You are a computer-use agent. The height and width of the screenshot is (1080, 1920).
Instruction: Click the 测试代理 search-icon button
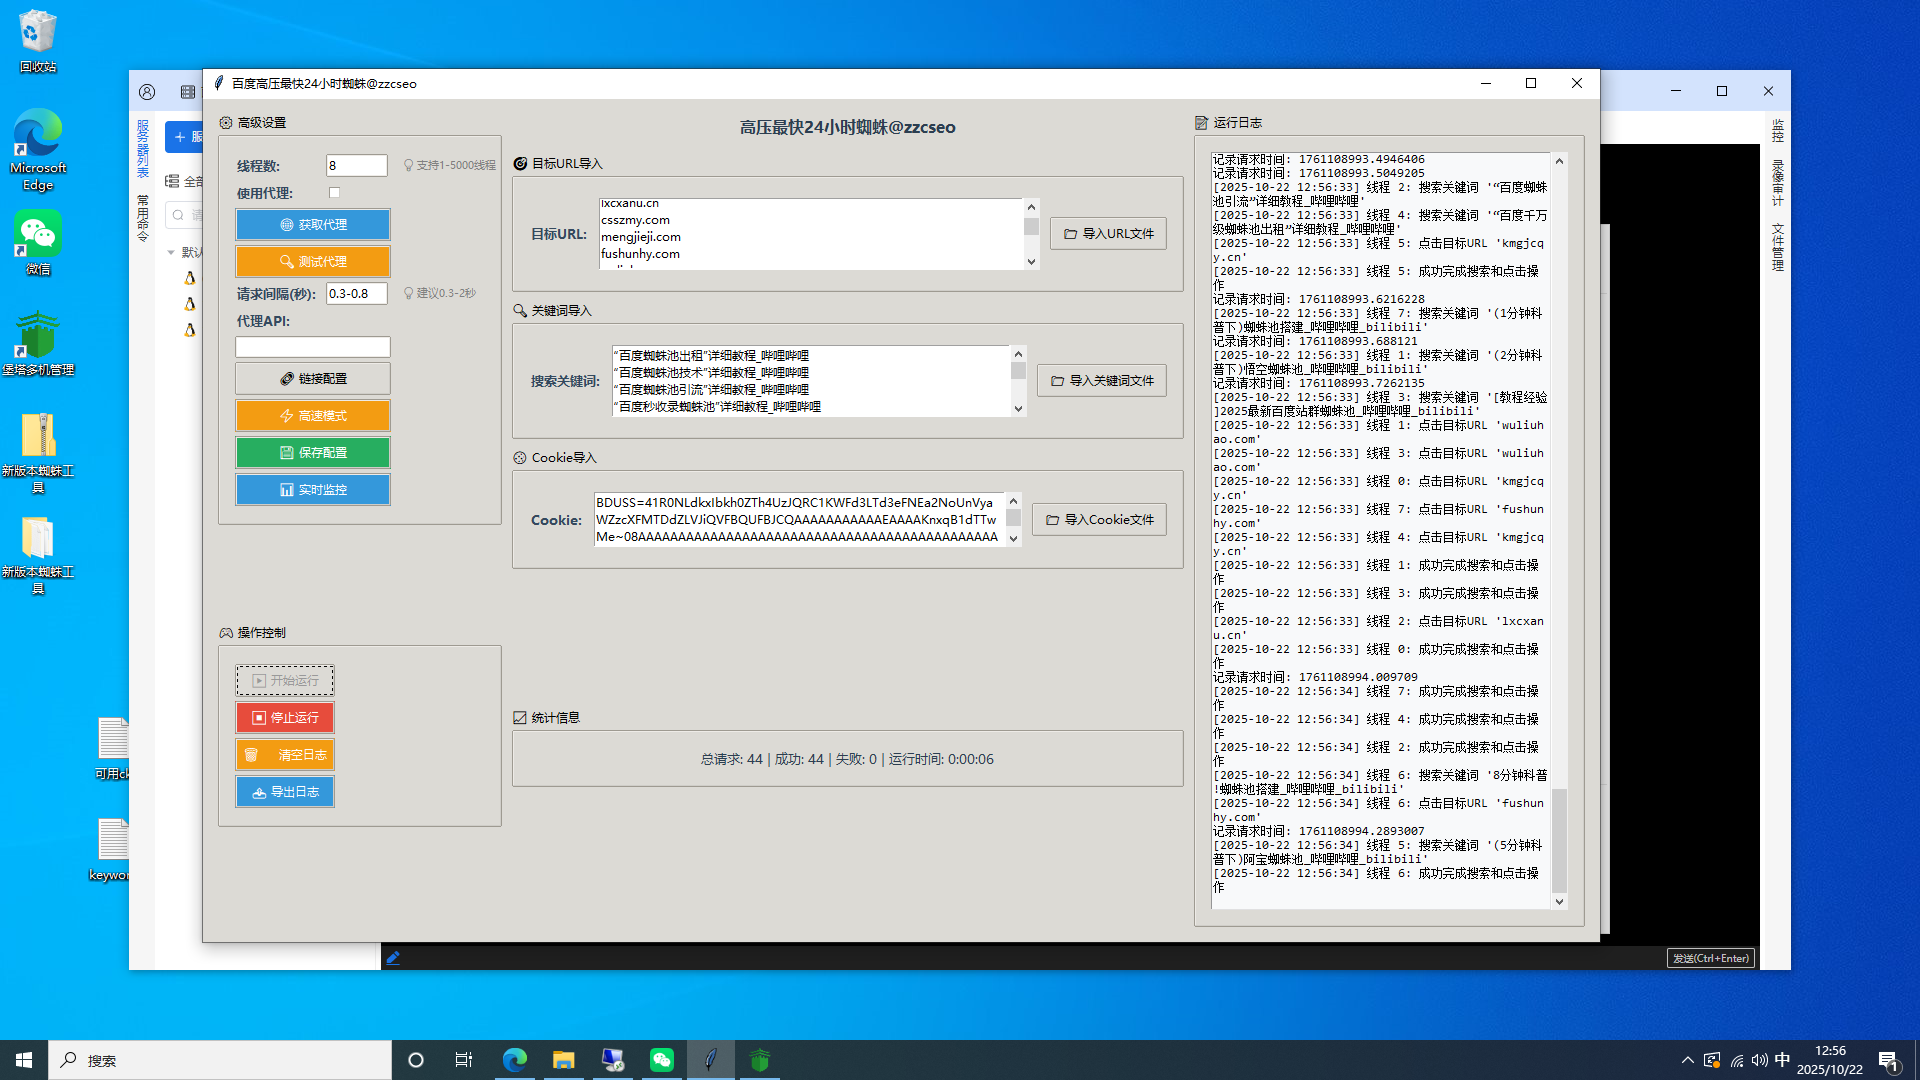tap(313, 262)
